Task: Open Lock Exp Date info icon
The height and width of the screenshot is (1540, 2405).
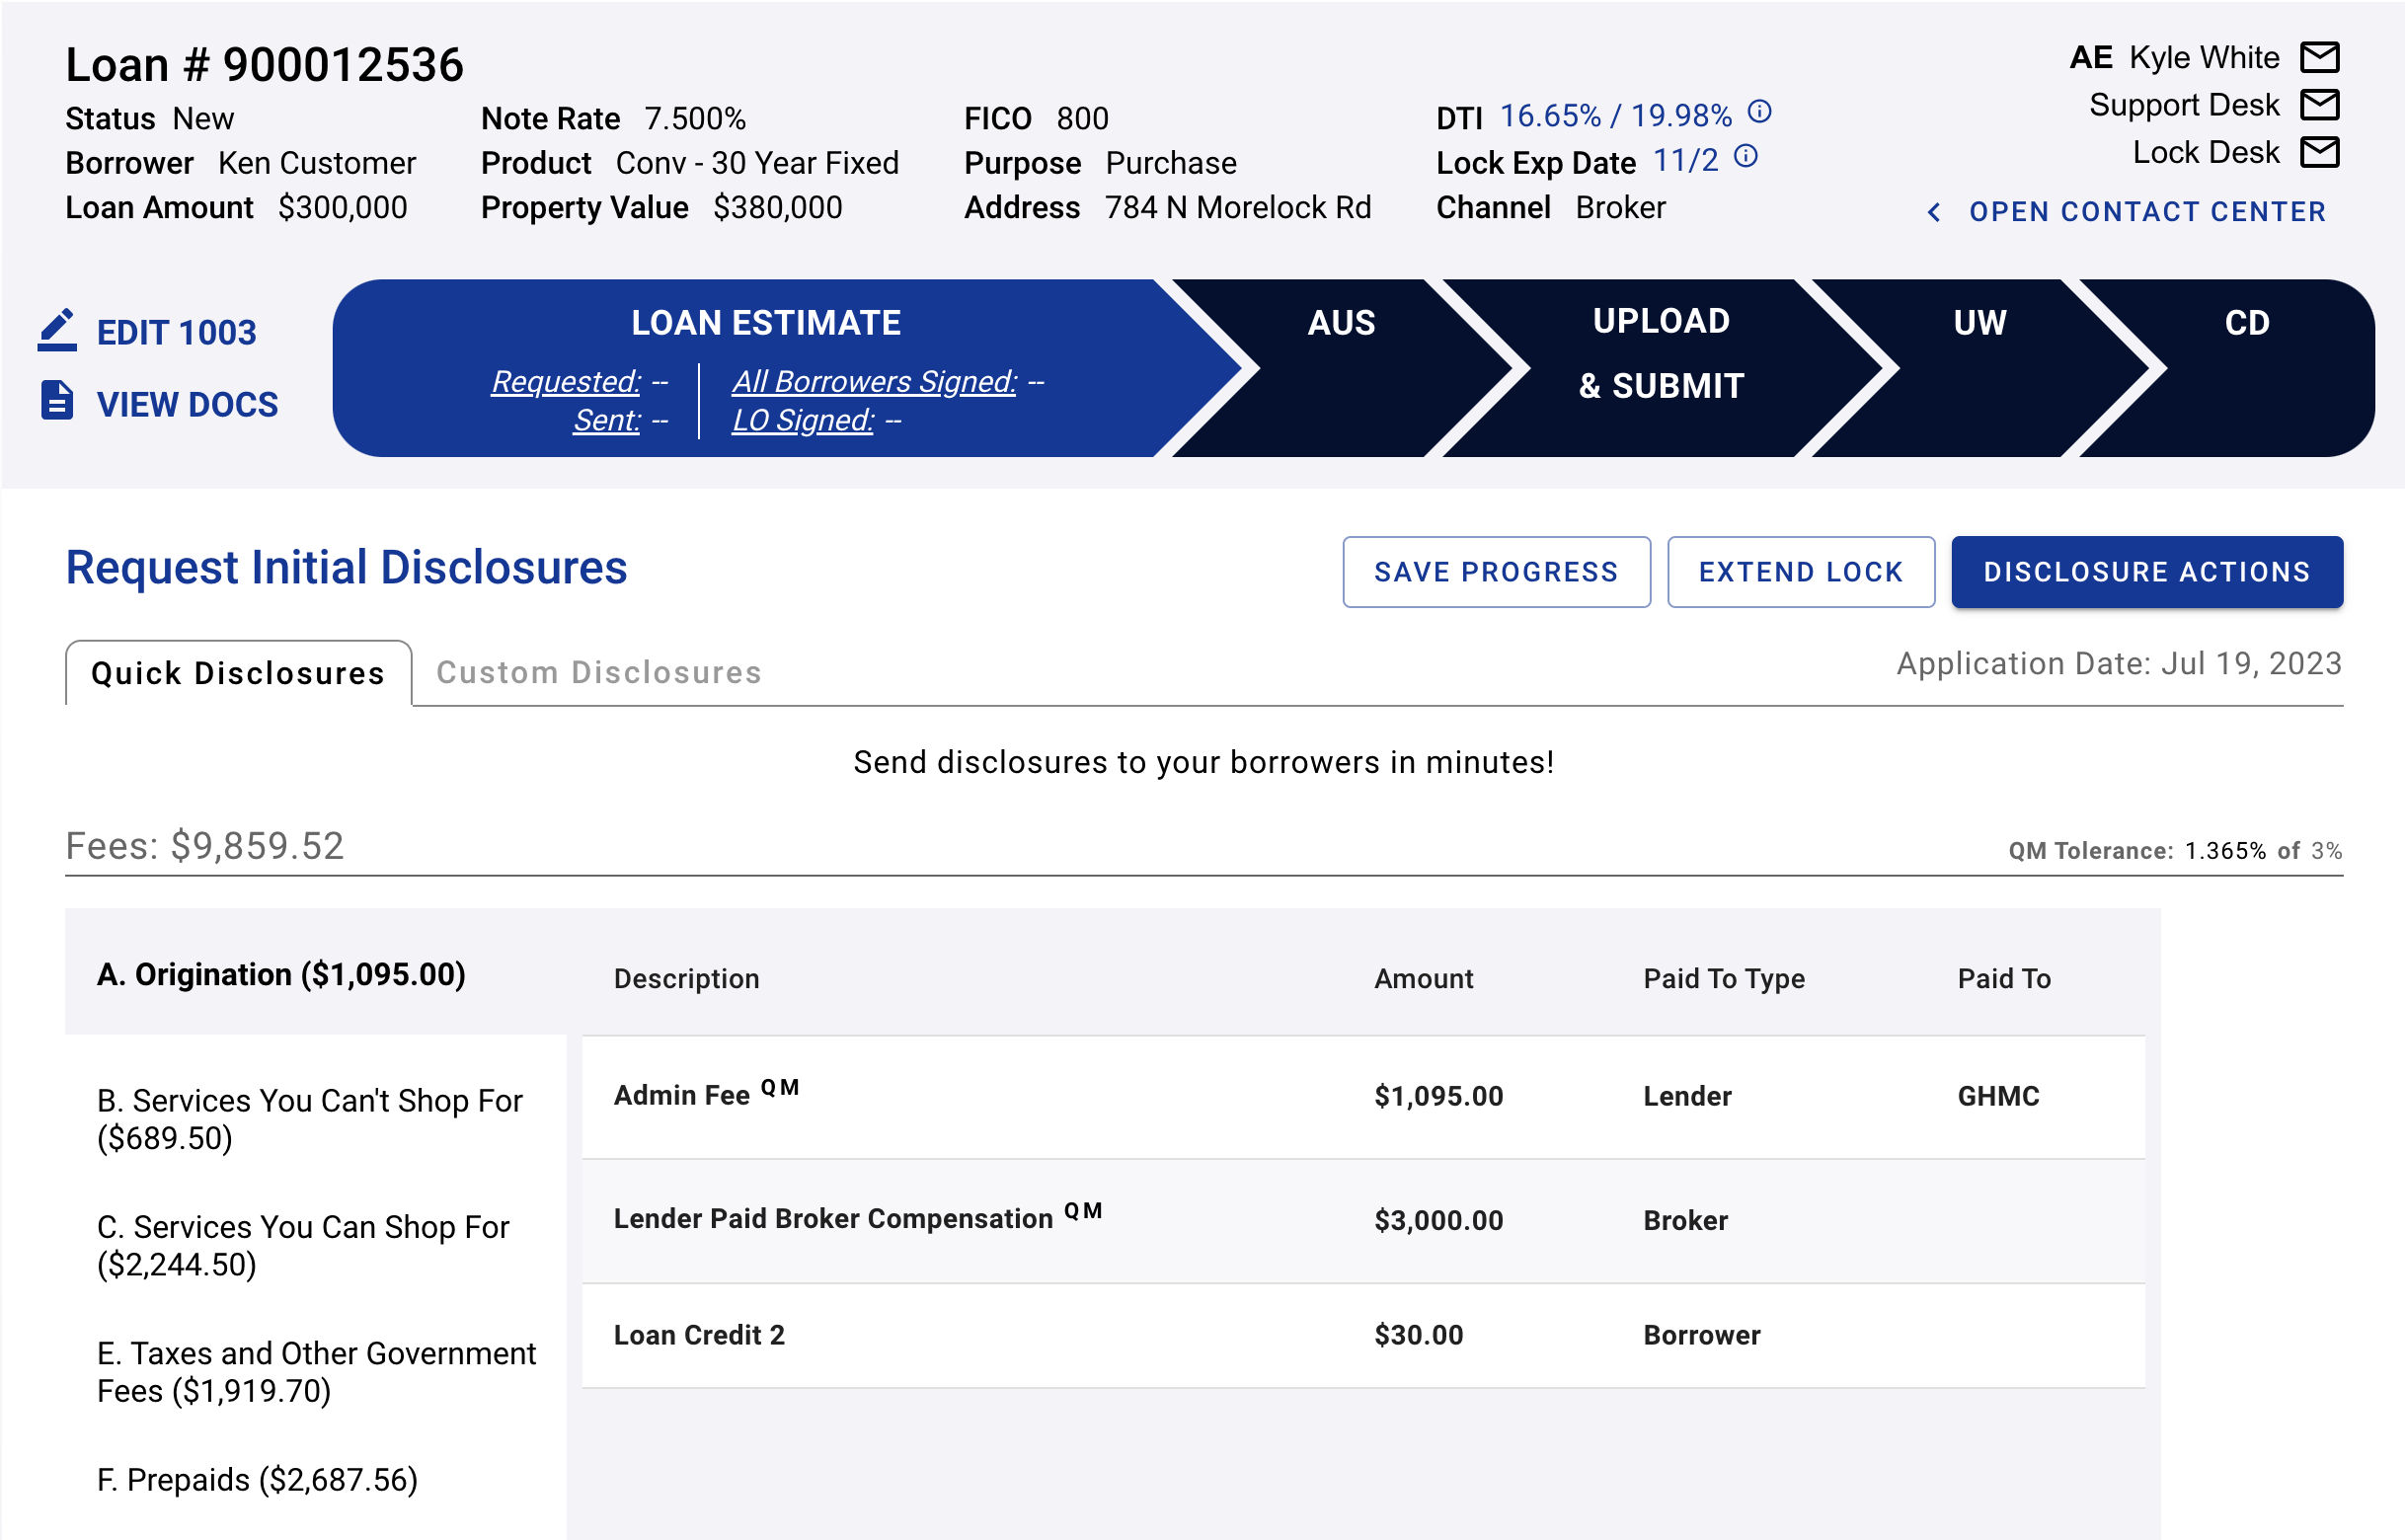Action: 1744,157
